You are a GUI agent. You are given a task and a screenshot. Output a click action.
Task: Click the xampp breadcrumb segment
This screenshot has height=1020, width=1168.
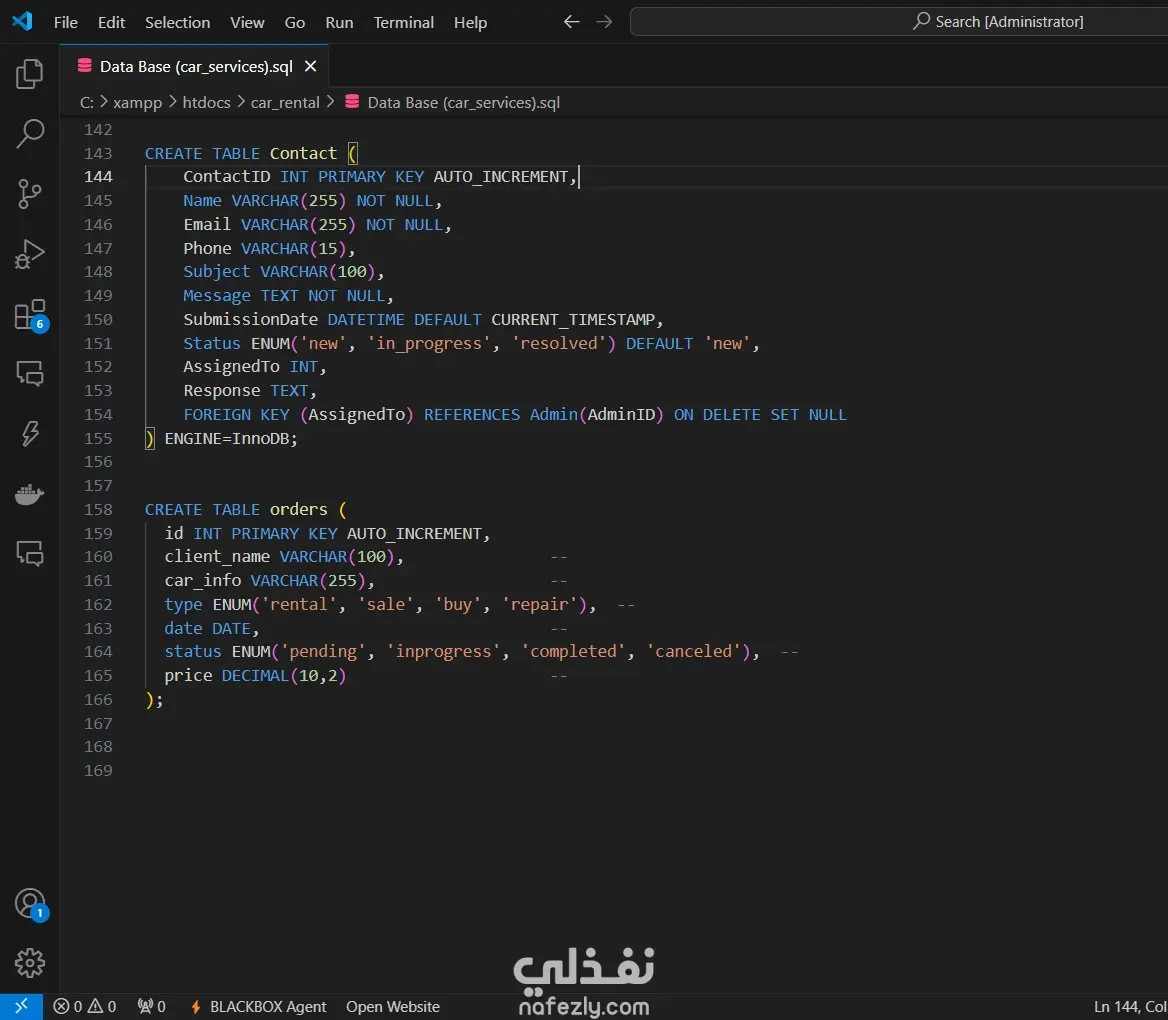(x=137, y=103)
